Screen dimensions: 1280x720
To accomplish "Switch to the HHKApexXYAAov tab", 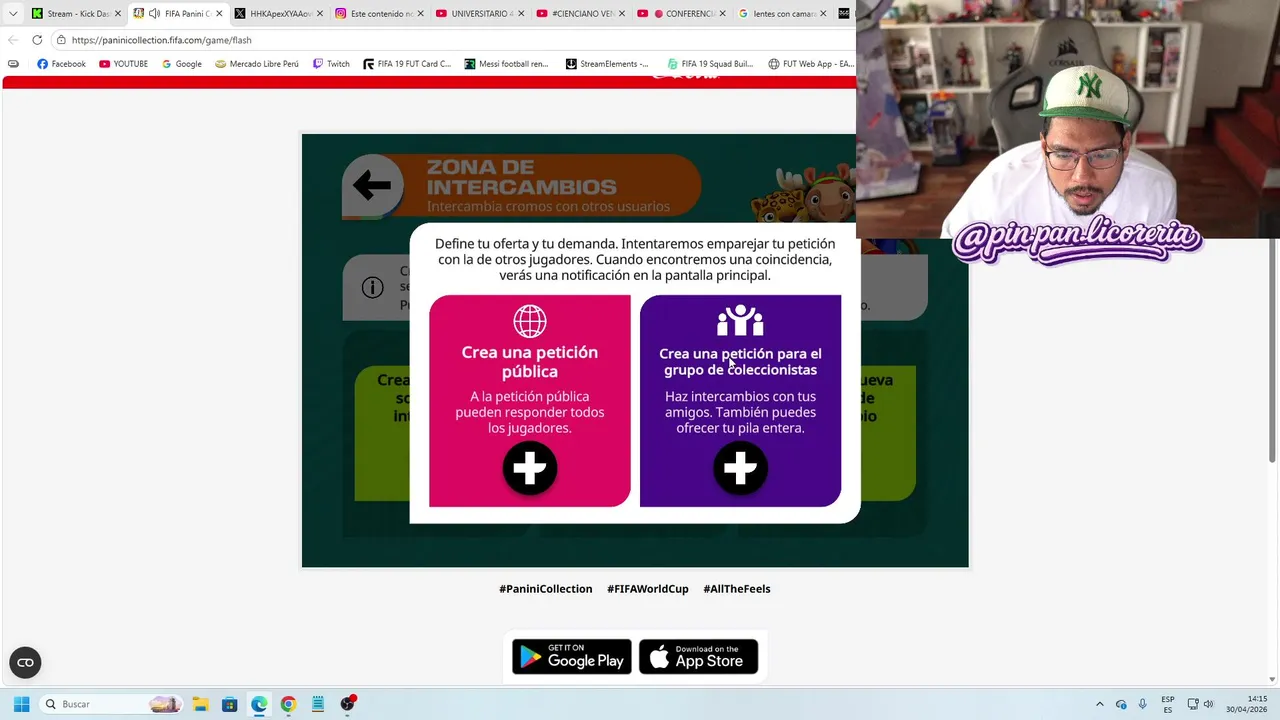I will click(x=278, y=14).
